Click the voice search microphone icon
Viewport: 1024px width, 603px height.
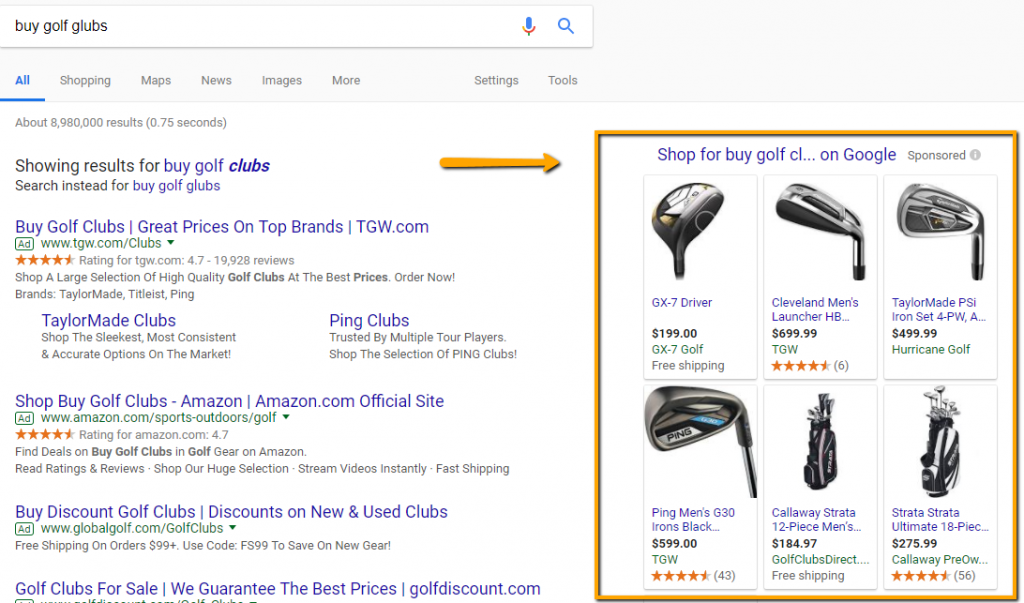(528, 26)
